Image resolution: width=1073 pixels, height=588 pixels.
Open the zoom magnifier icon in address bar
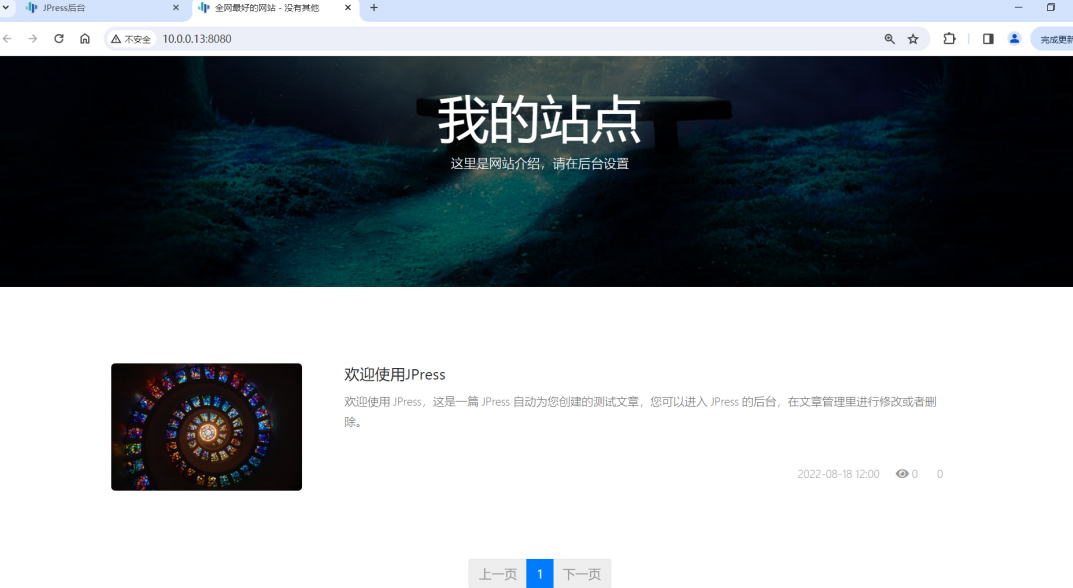coord(889,39)
